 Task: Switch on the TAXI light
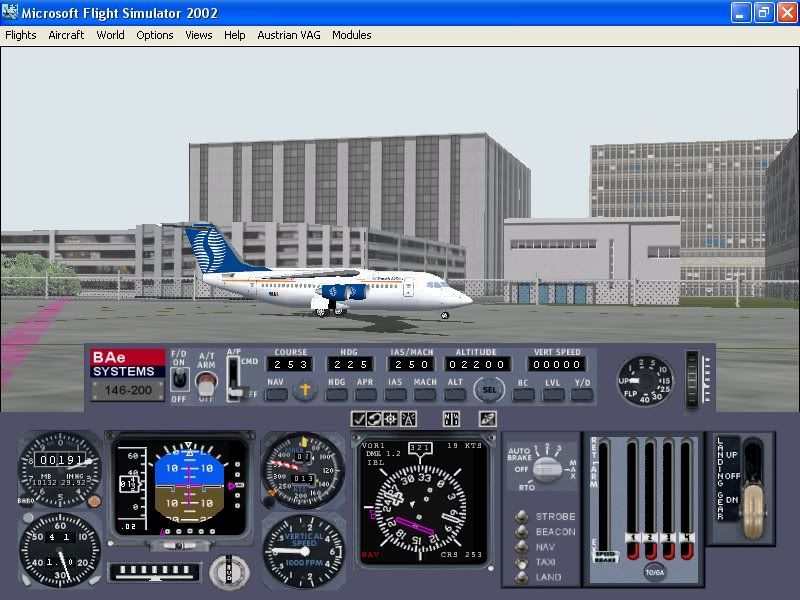coord(520,562)
